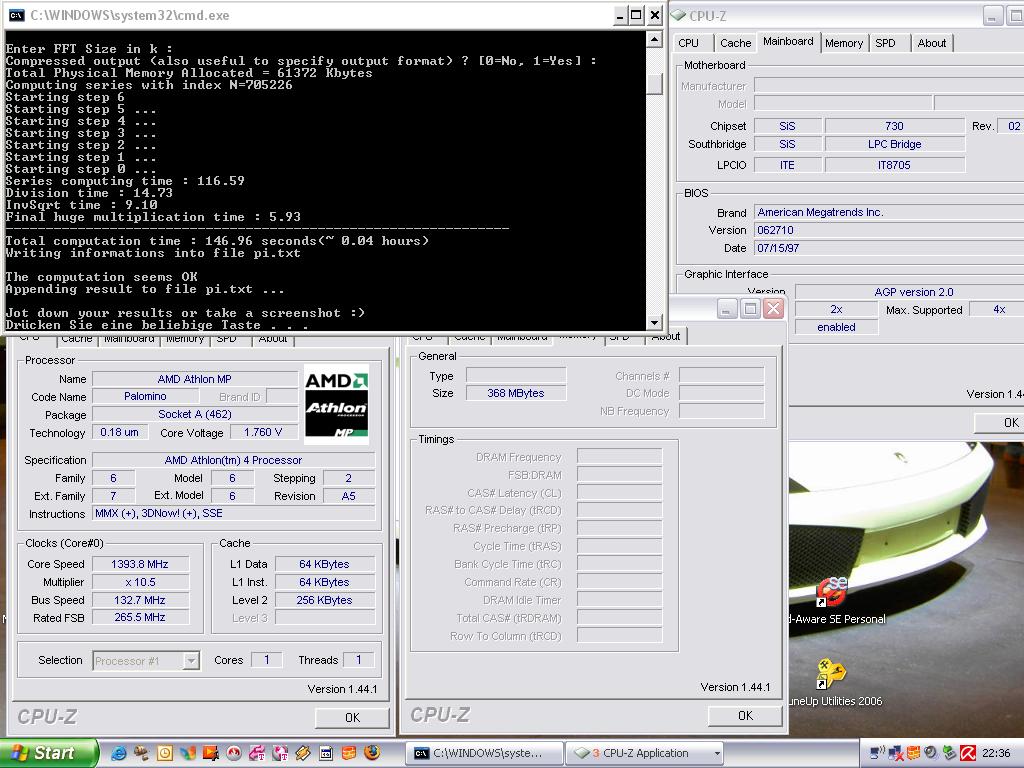Click the Southbridge value LPC Bridge
Viewport: 1024px width, 768px height.
pos(895,144)
